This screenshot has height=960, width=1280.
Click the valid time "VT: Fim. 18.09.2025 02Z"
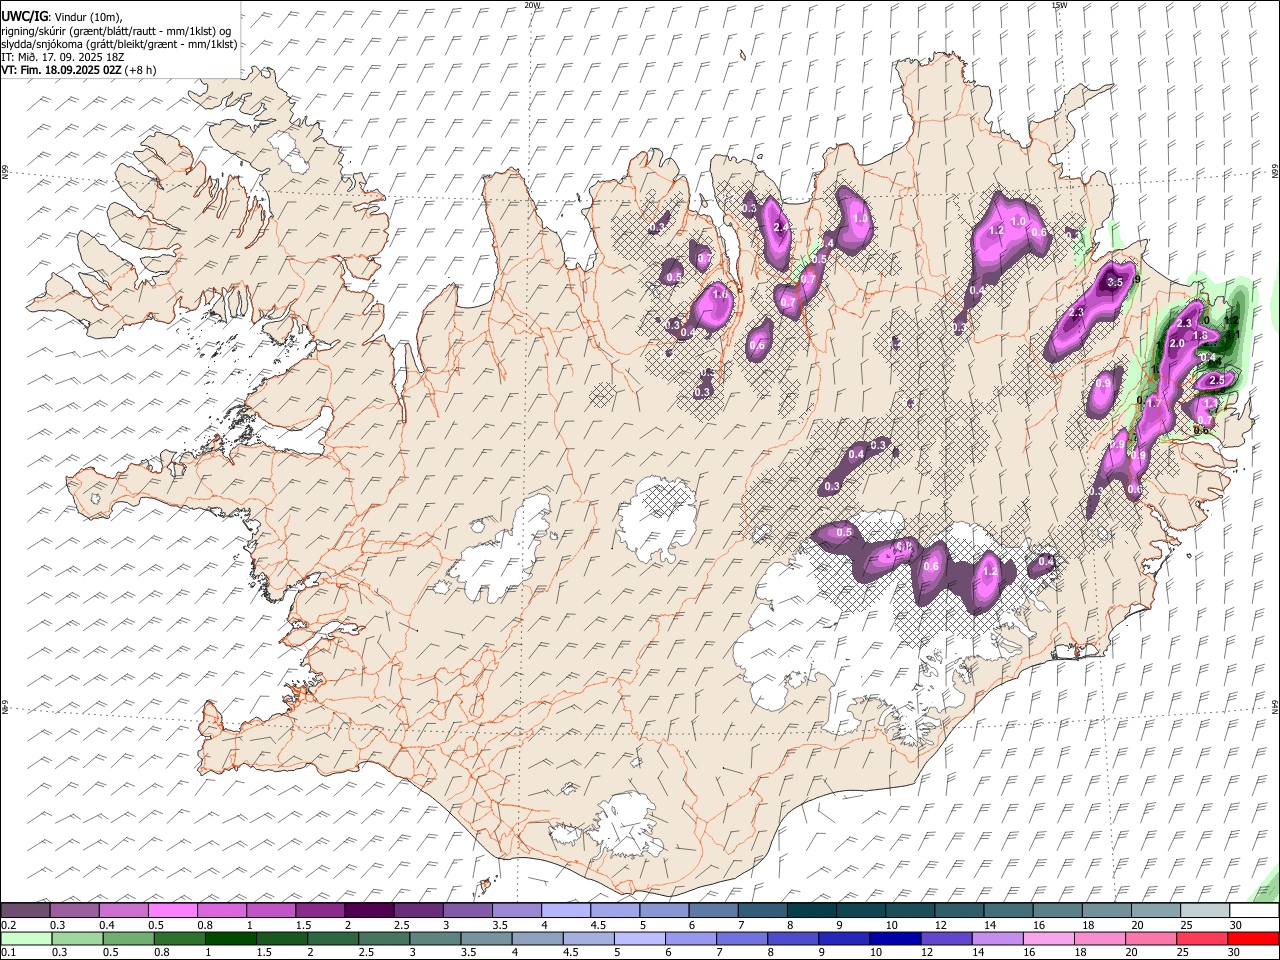61,70
